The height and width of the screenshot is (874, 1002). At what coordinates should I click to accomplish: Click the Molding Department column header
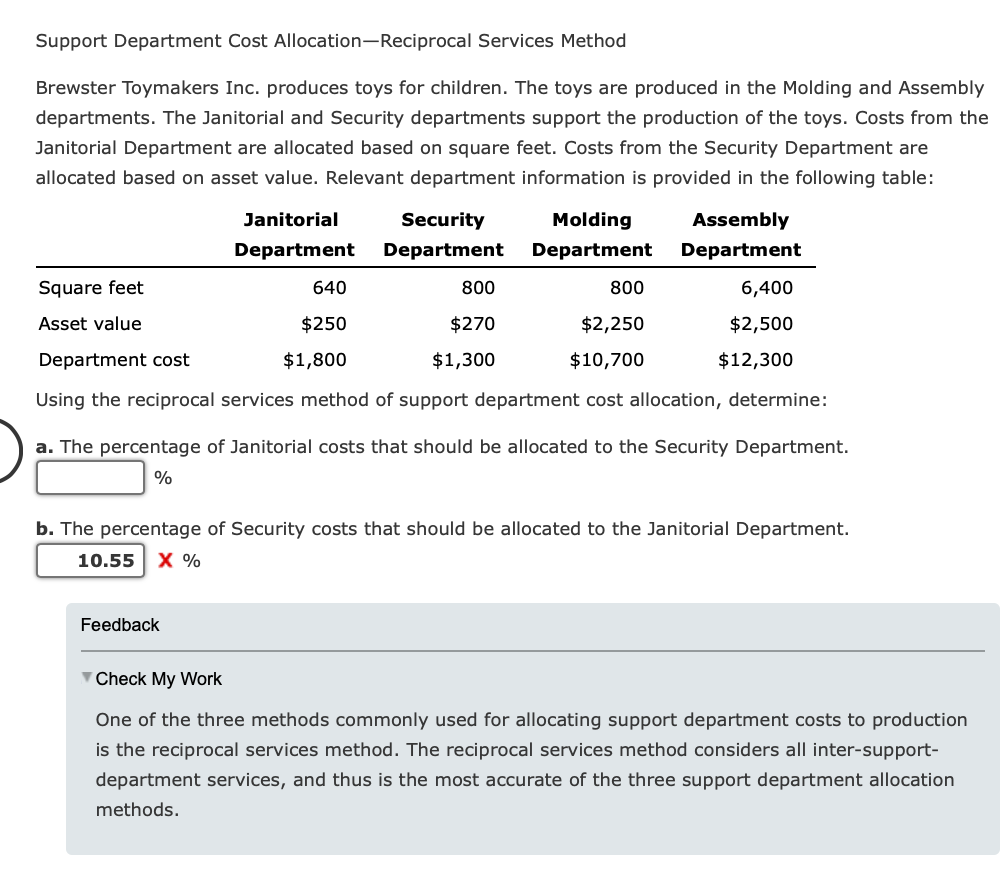(x=592, y=234)
